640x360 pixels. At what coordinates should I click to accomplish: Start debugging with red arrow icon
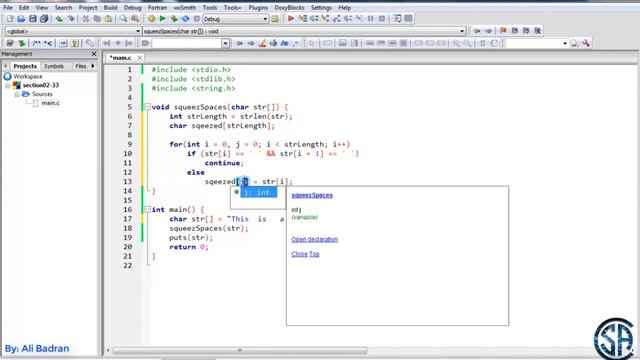coord(291,19)
